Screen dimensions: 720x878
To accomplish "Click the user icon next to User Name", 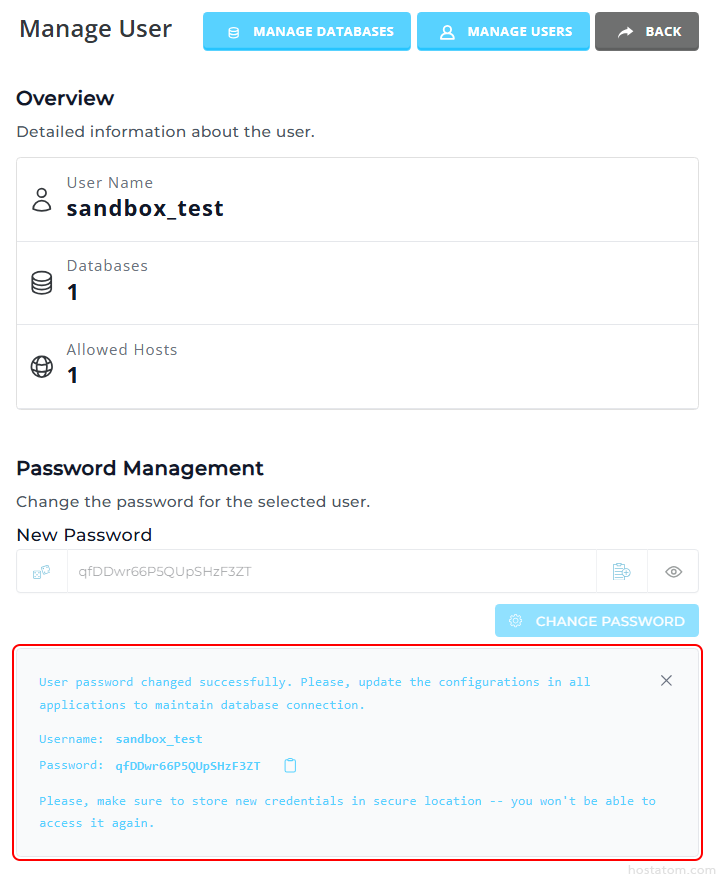I will pyautogui.click(x=42, y=199).
